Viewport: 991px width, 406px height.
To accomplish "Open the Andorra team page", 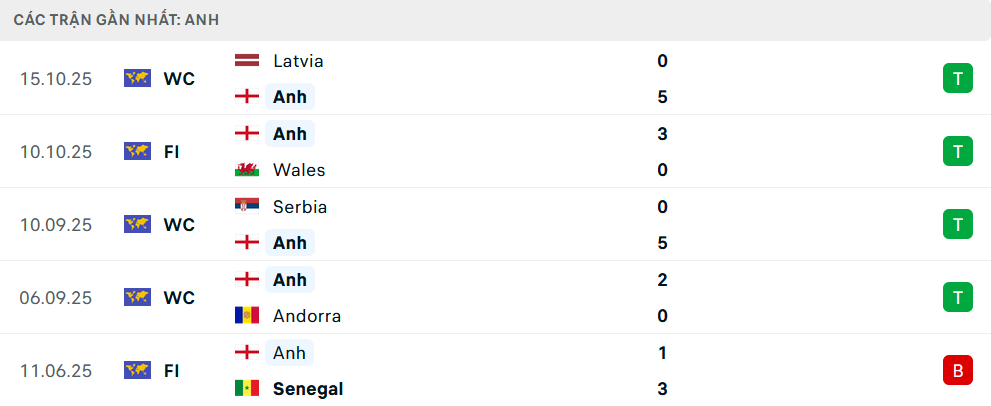I will click(307, 316).
